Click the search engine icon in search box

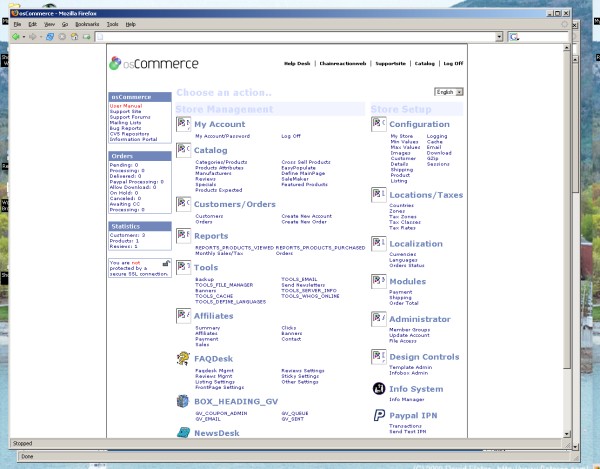514,37
